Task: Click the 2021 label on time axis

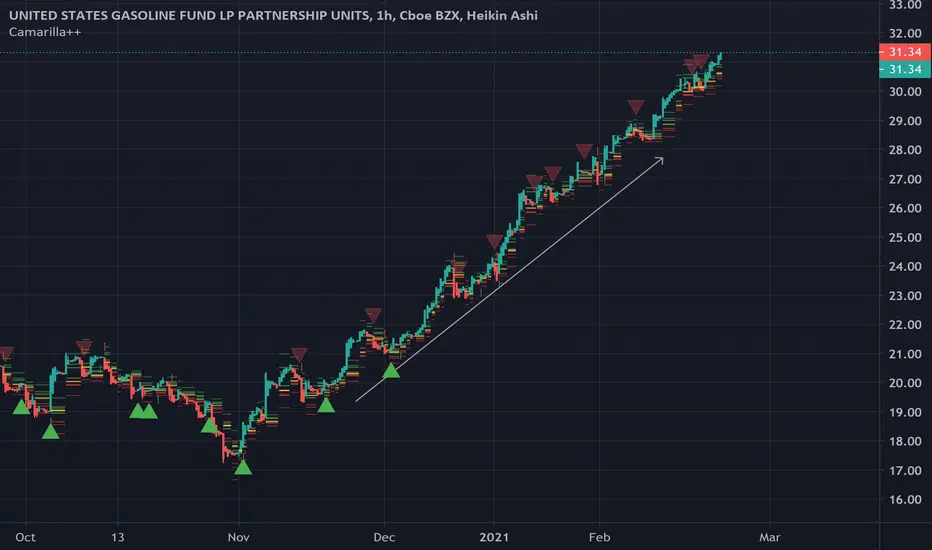Action: pos(494,538)
